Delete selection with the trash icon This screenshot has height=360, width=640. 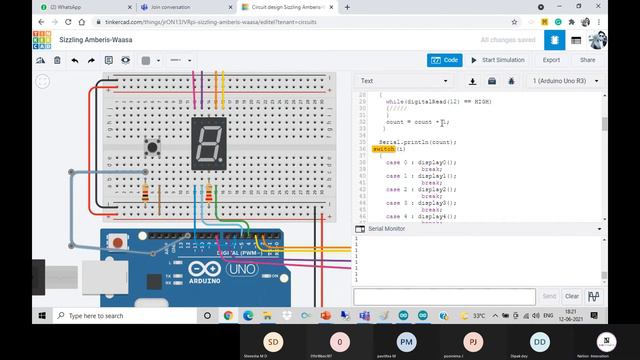coord(57,60)
